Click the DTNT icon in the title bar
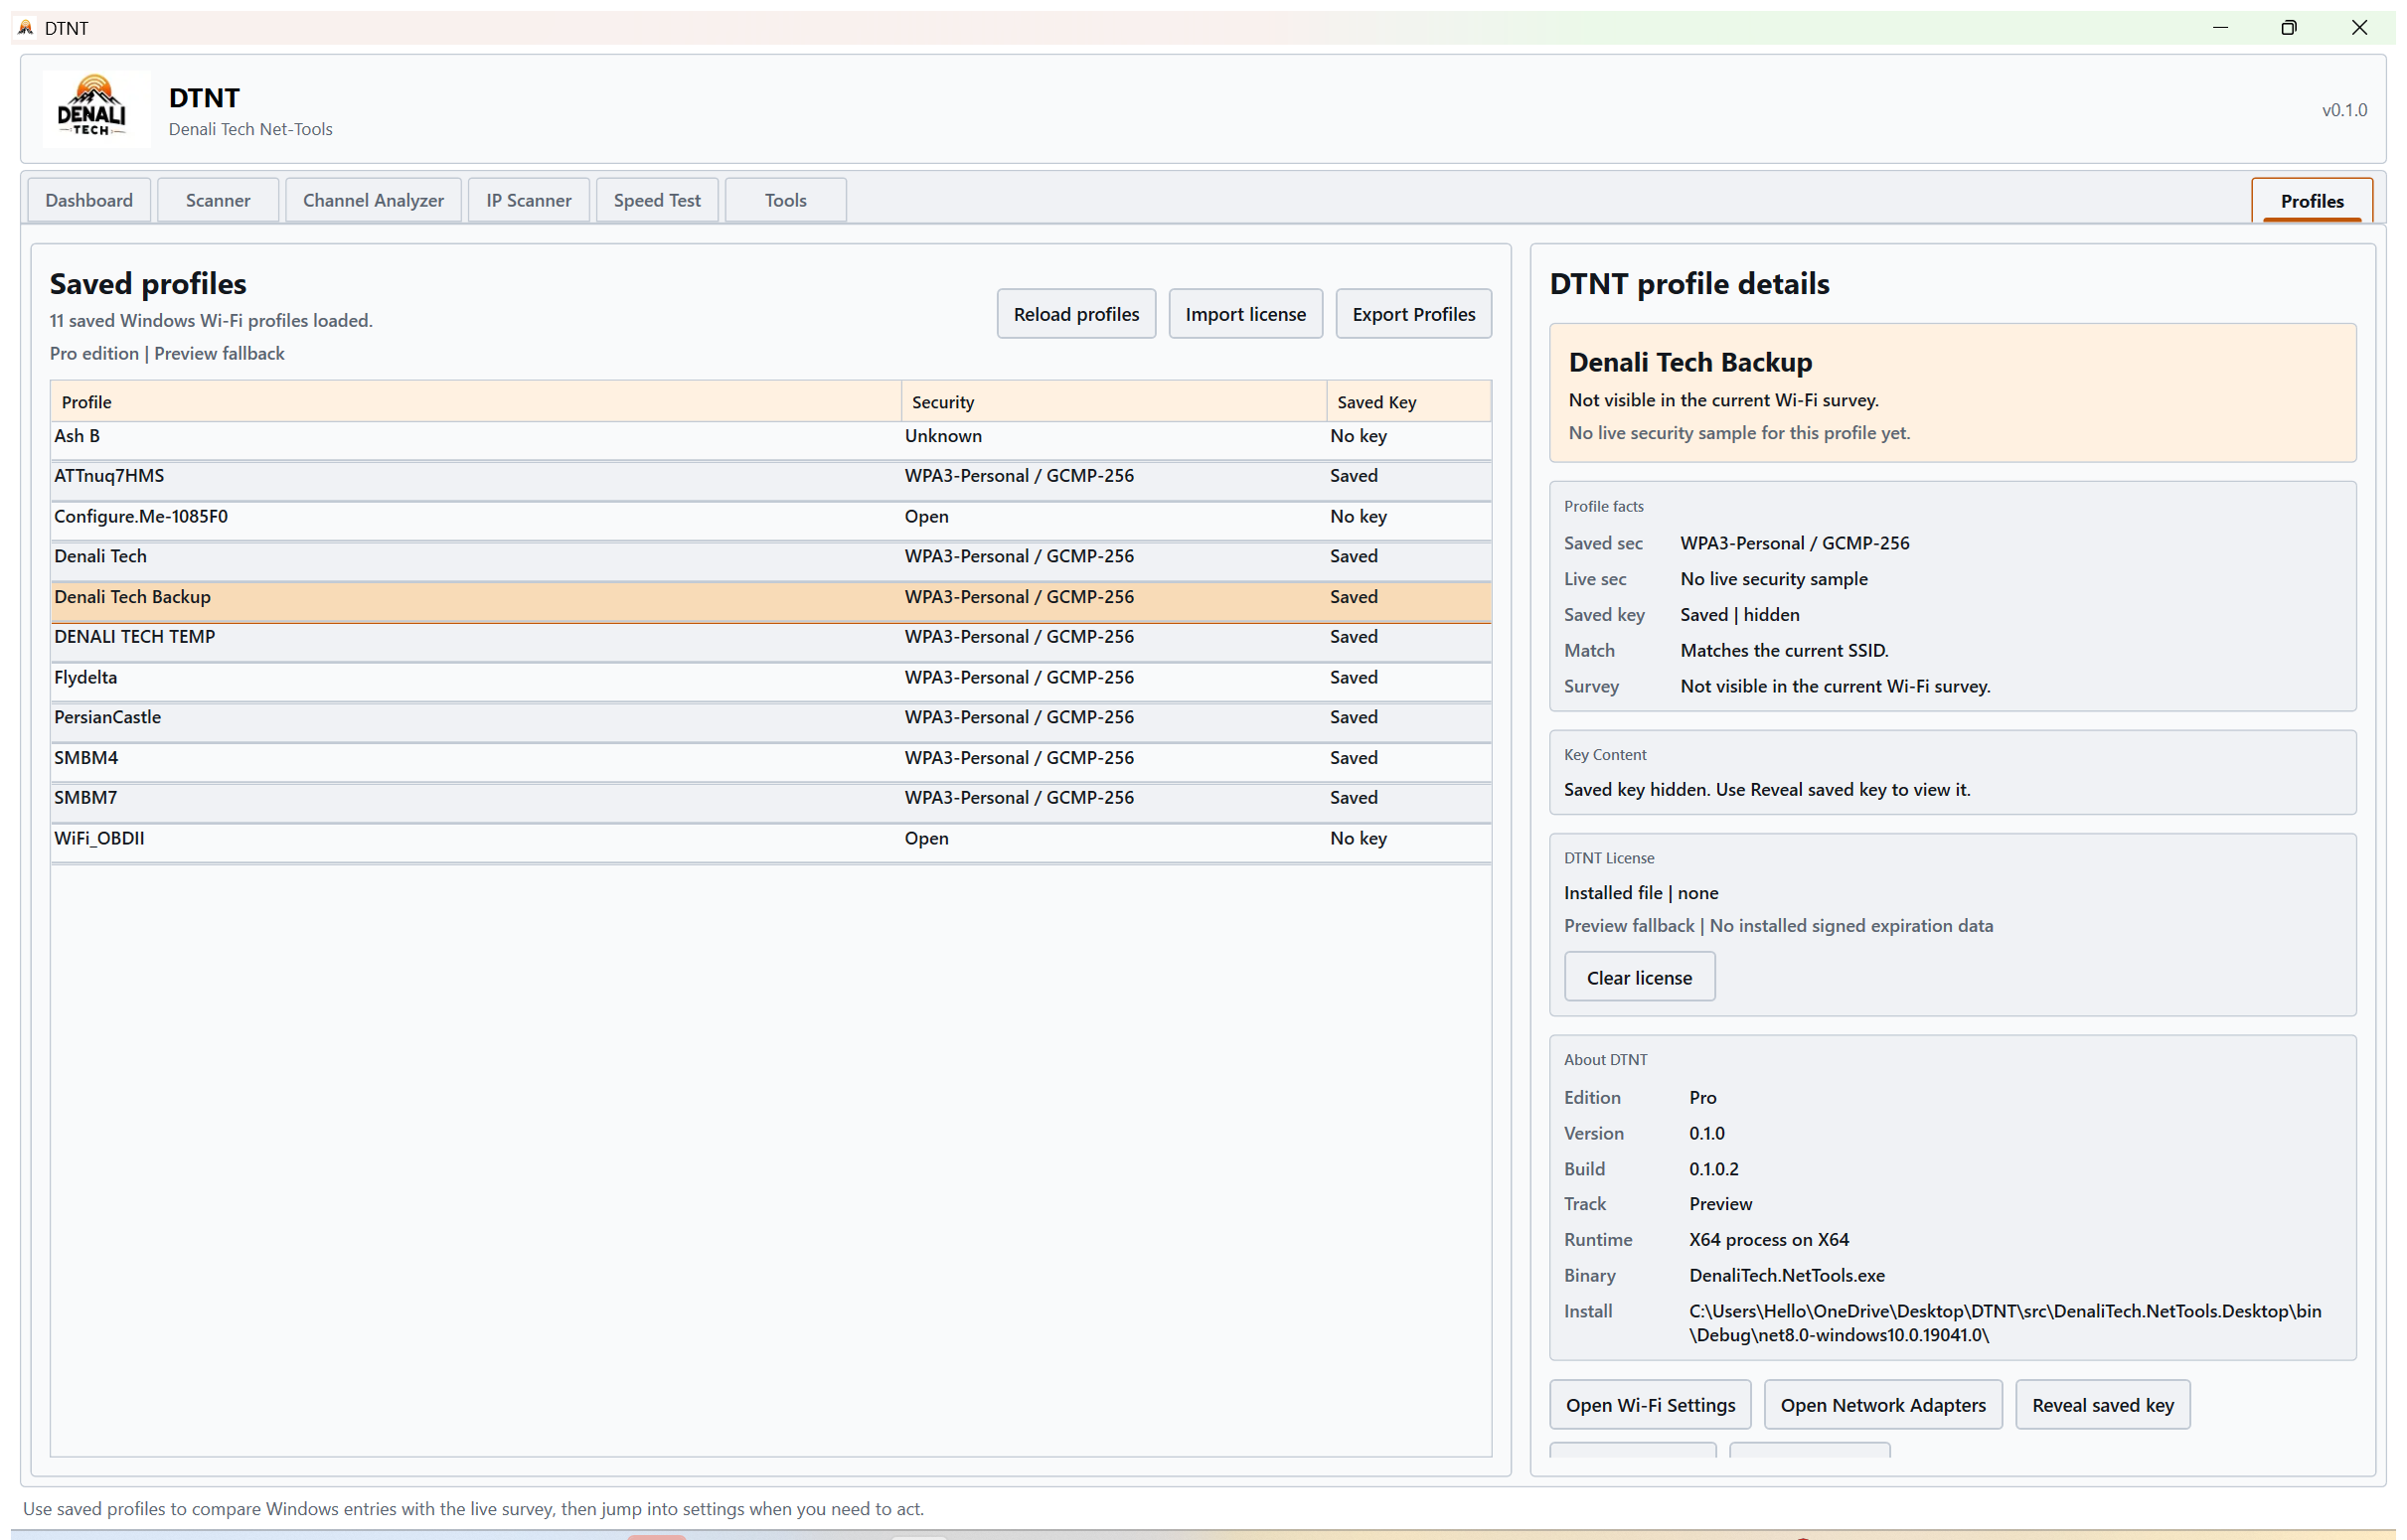Viewport: 2407px width, 1540px height. 24,27
